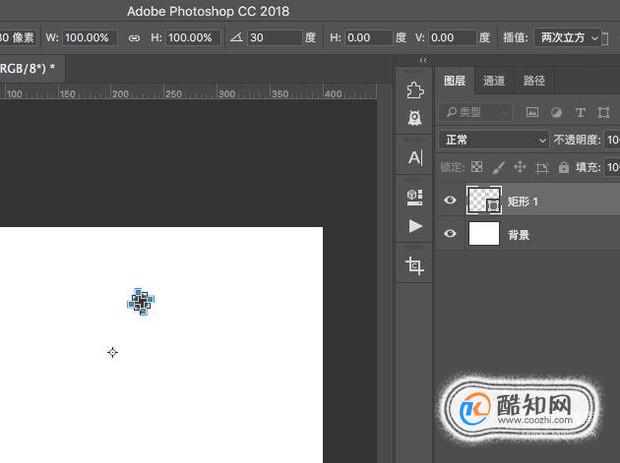Open the layer filter 类型 dropdown
The height and width of the screenshot is (463, 620).
(476, 113)
